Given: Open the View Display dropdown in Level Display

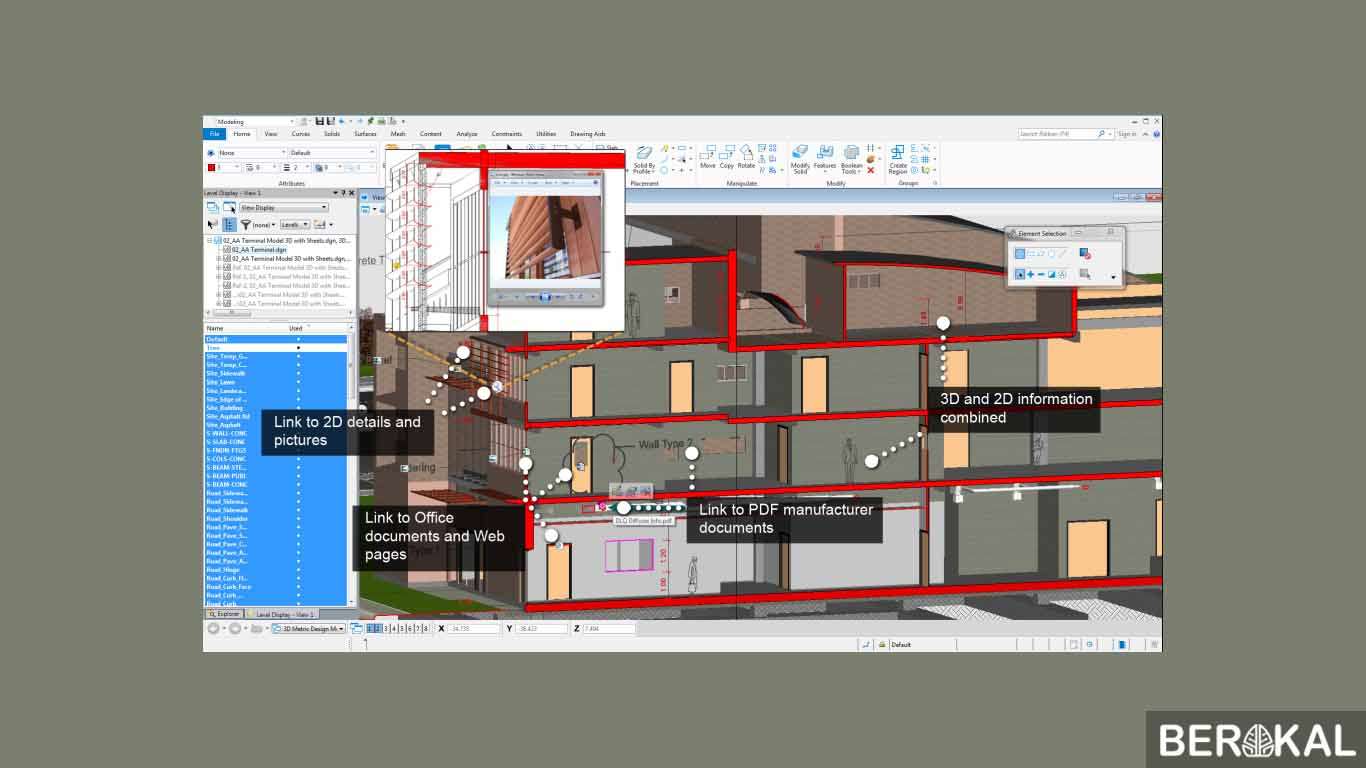Looking at the screenshot, I should coord(283,208).
